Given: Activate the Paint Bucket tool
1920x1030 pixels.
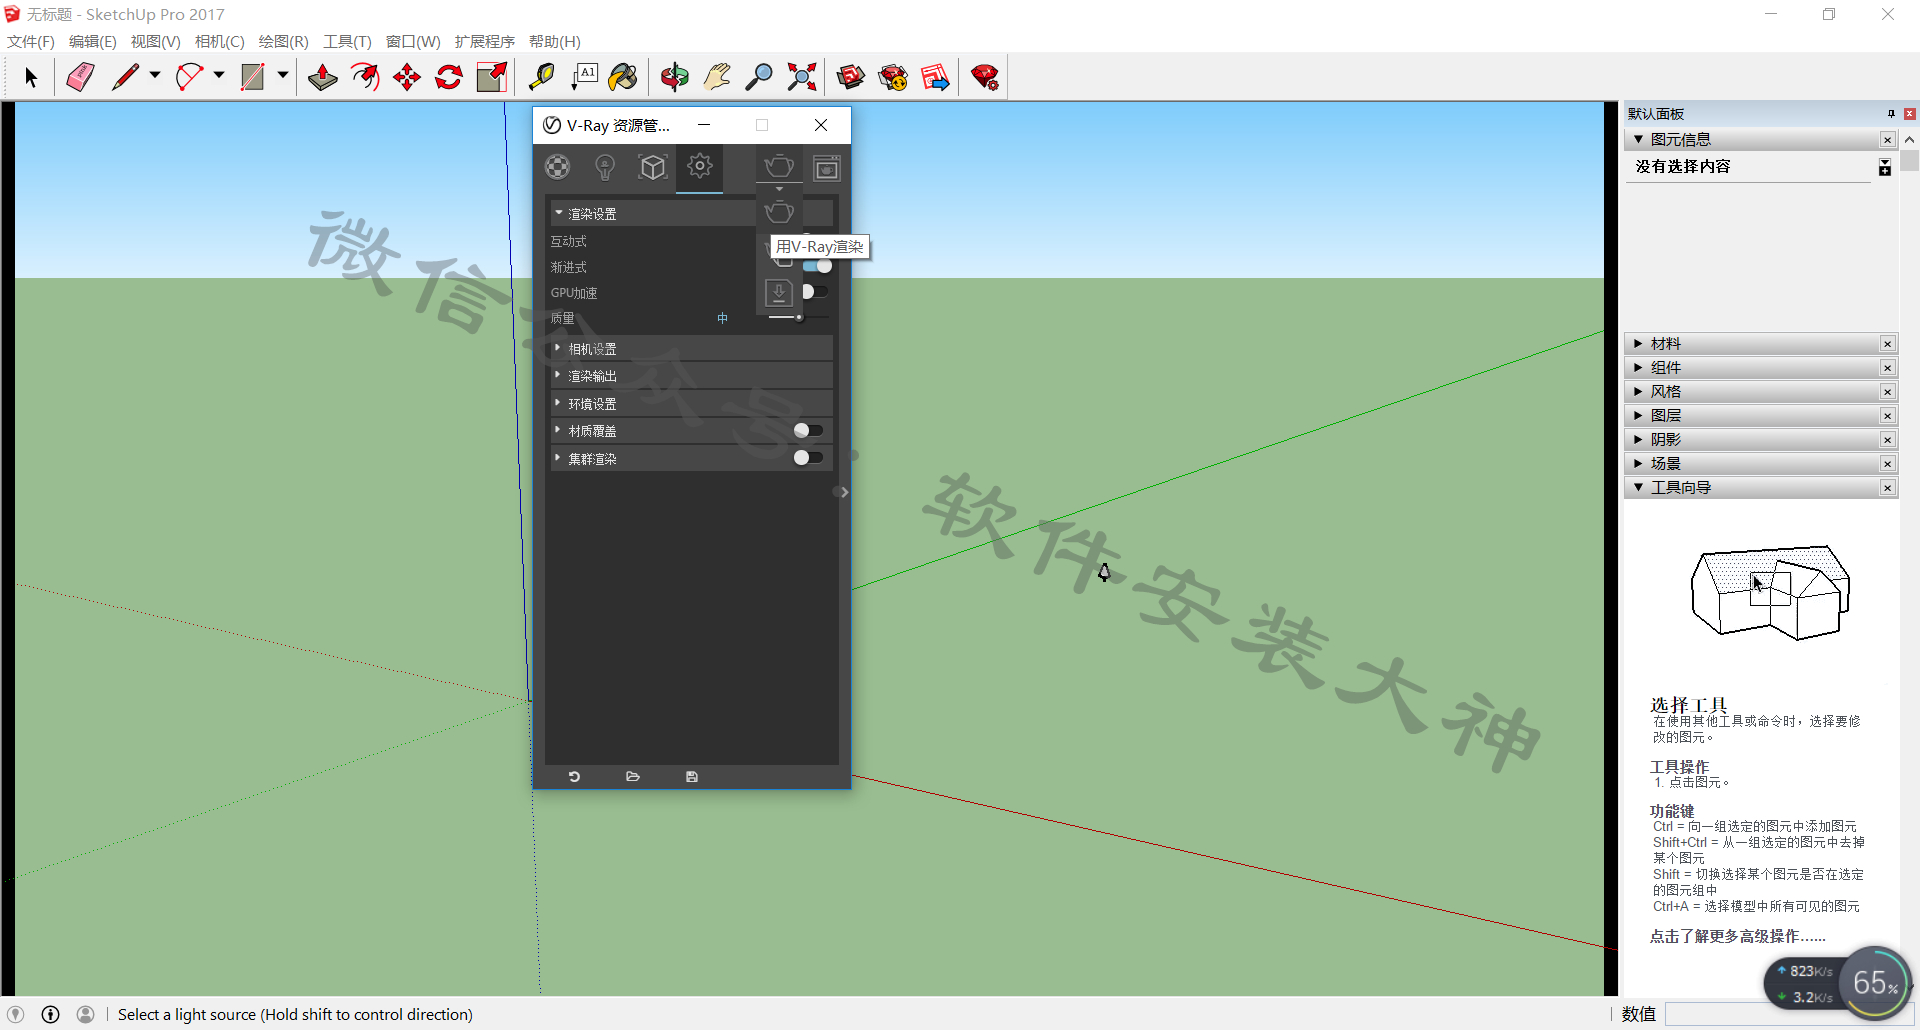Looking at the screenshot, I should click(623, 77).
